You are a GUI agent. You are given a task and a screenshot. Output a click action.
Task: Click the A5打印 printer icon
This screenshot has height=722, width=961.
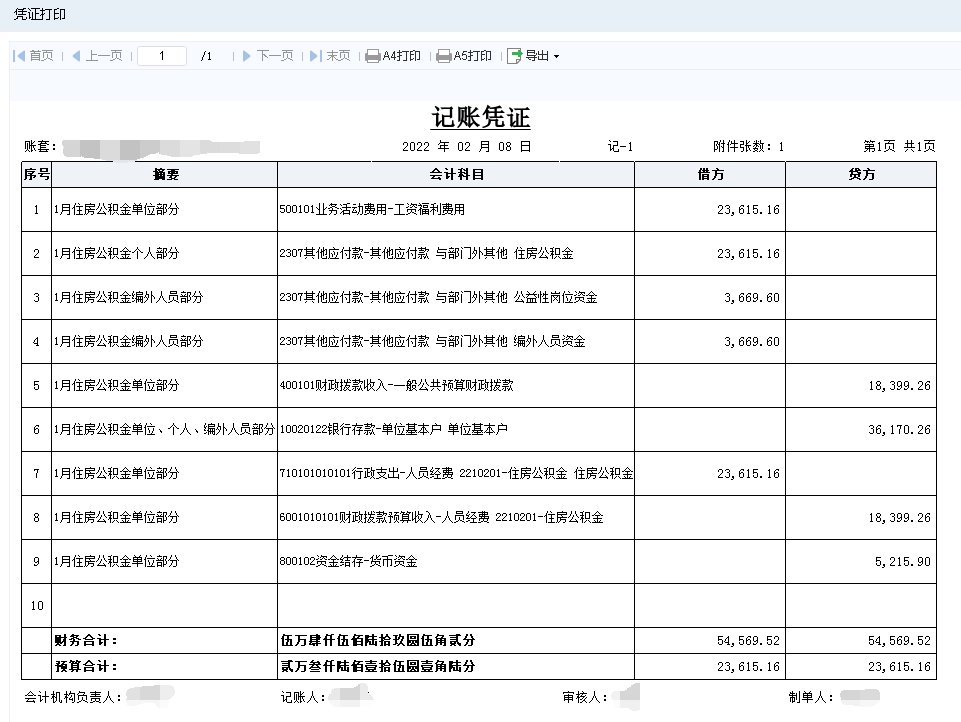coord(444,56)
